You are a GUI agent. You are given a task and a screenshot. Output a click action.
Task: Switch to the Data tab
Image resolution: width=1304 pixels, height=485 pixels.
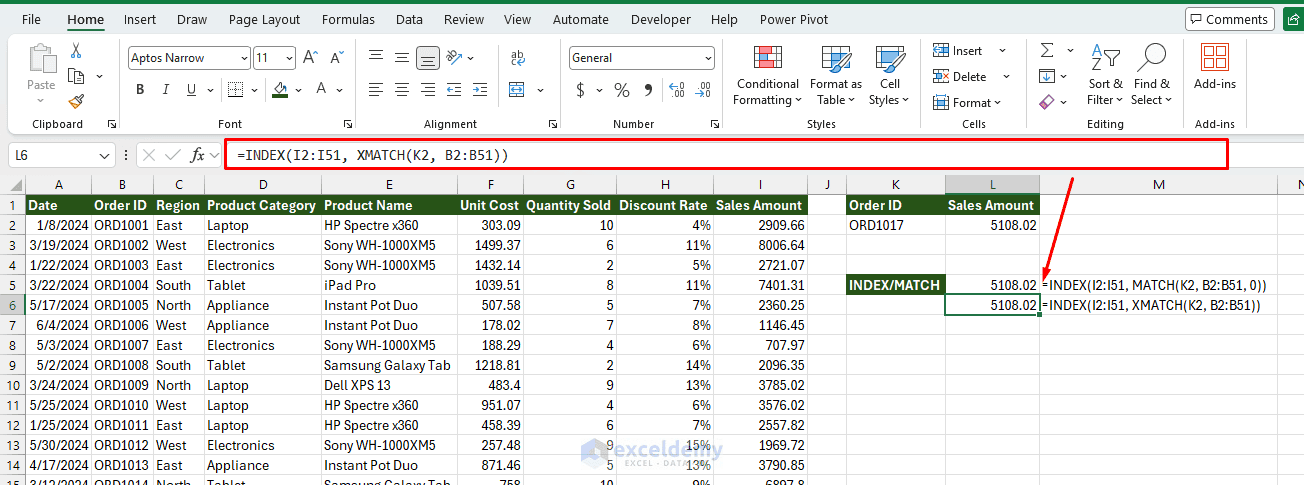click(409, 19)
